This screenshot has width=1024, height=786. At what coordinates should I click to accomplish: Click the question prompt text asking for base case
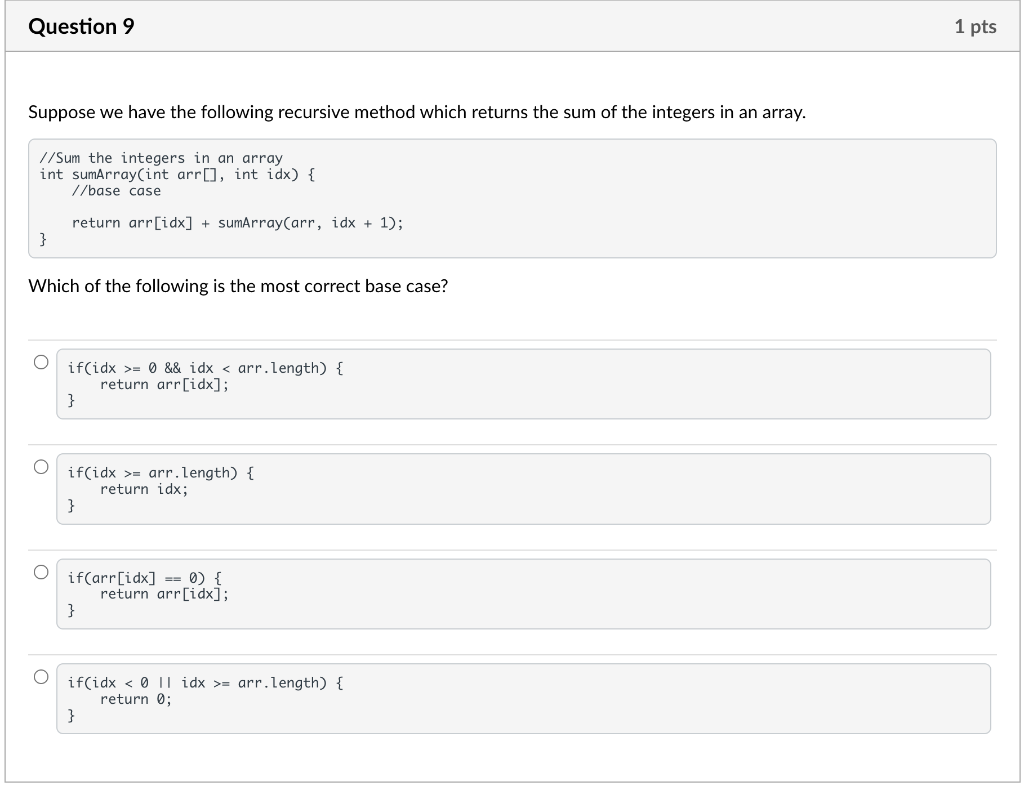(238, 286)
